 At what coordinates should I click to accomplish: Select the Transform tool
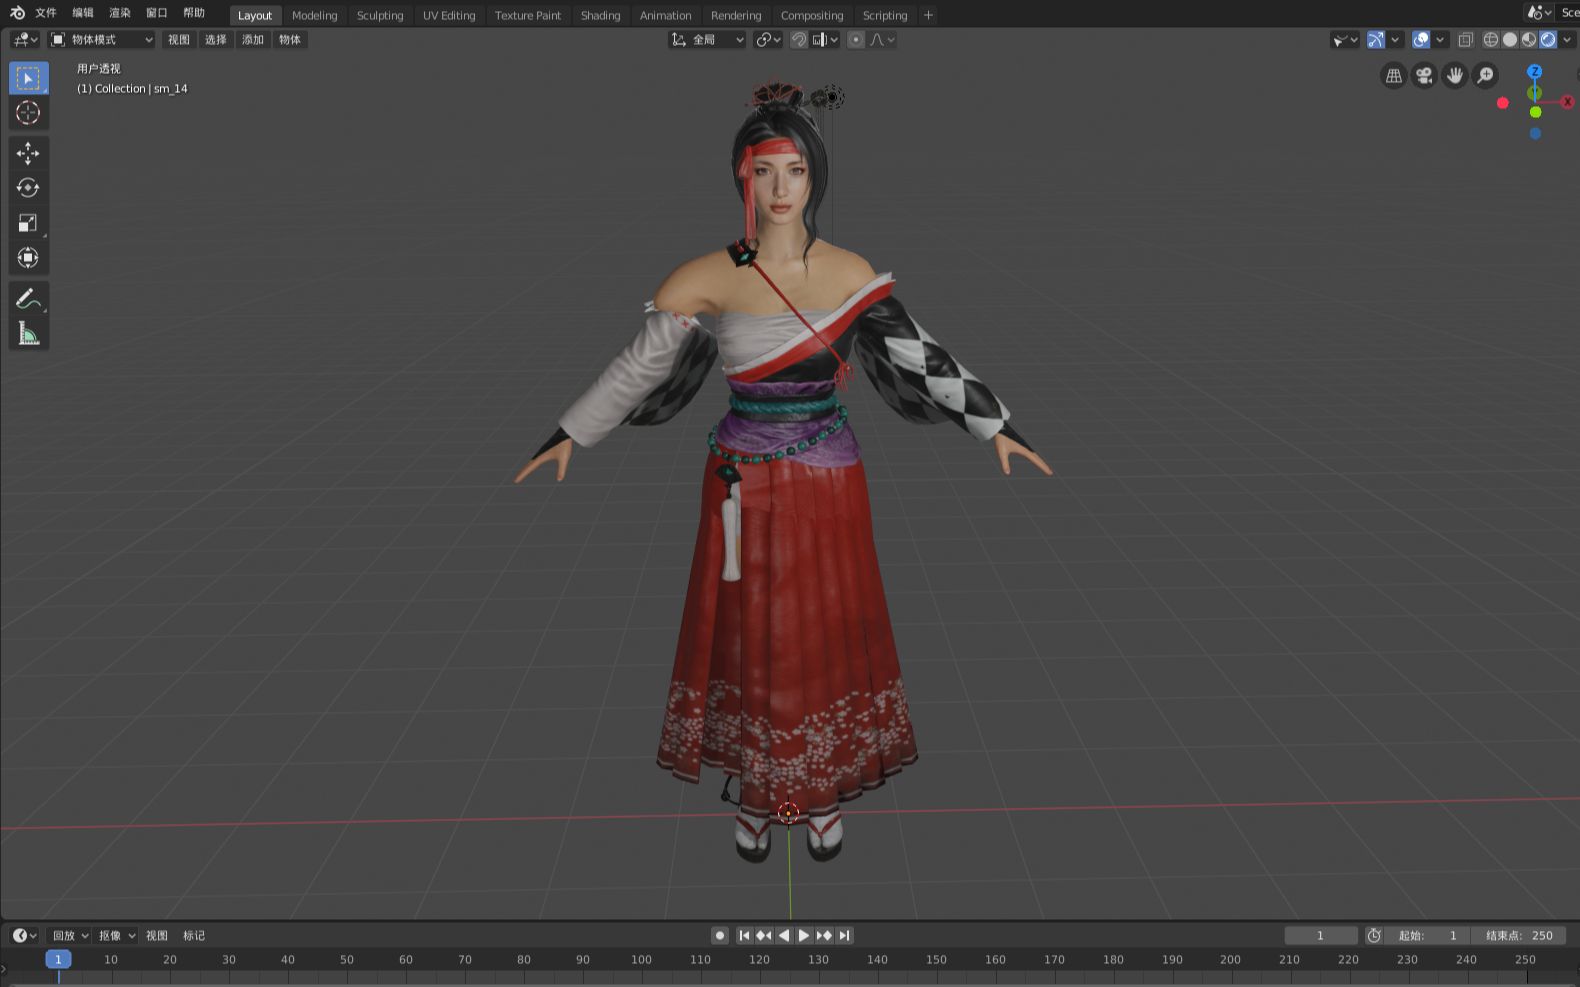coord(28,258)
